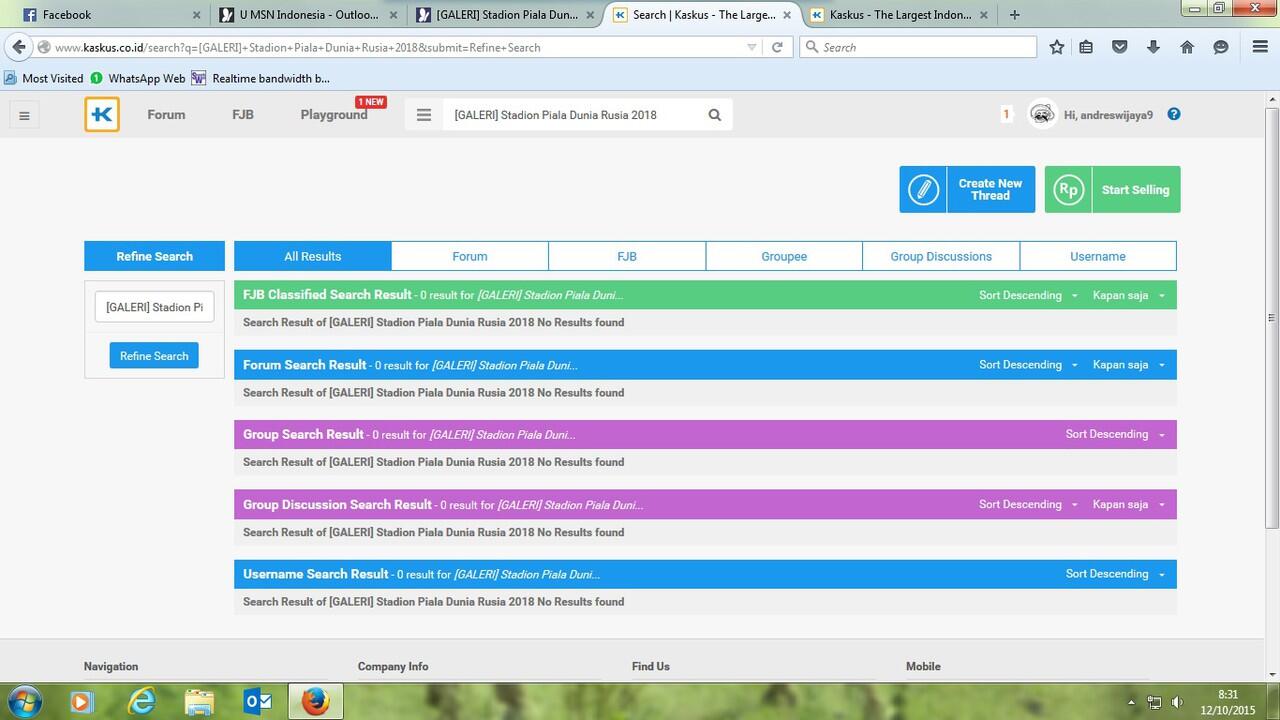This screenshot has width=1280, height=720.
Task: Open Forum Search Kapan saja dropdown
Action: pyautogui.click(x=1129, y=365)
